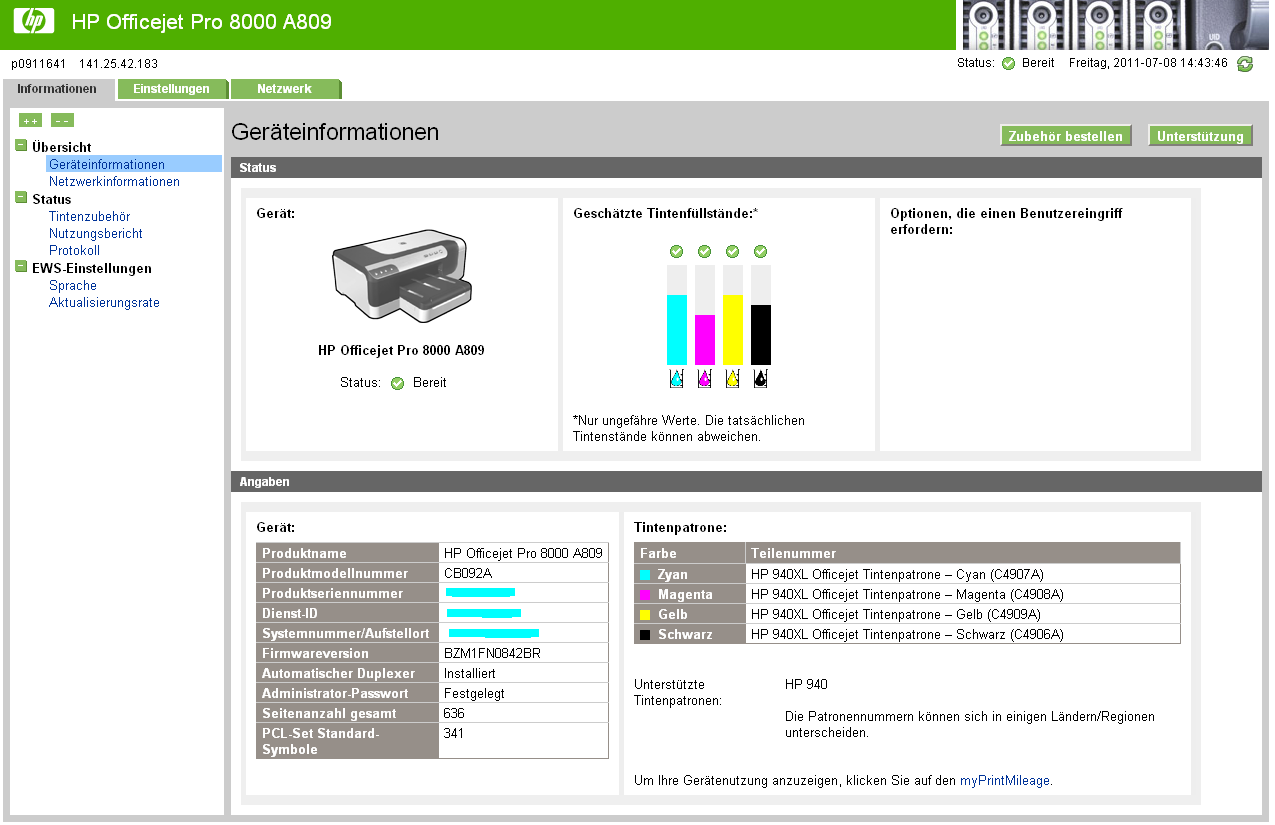
Task: Expand all menu sections with ++ button
Action: pos(31,120)
